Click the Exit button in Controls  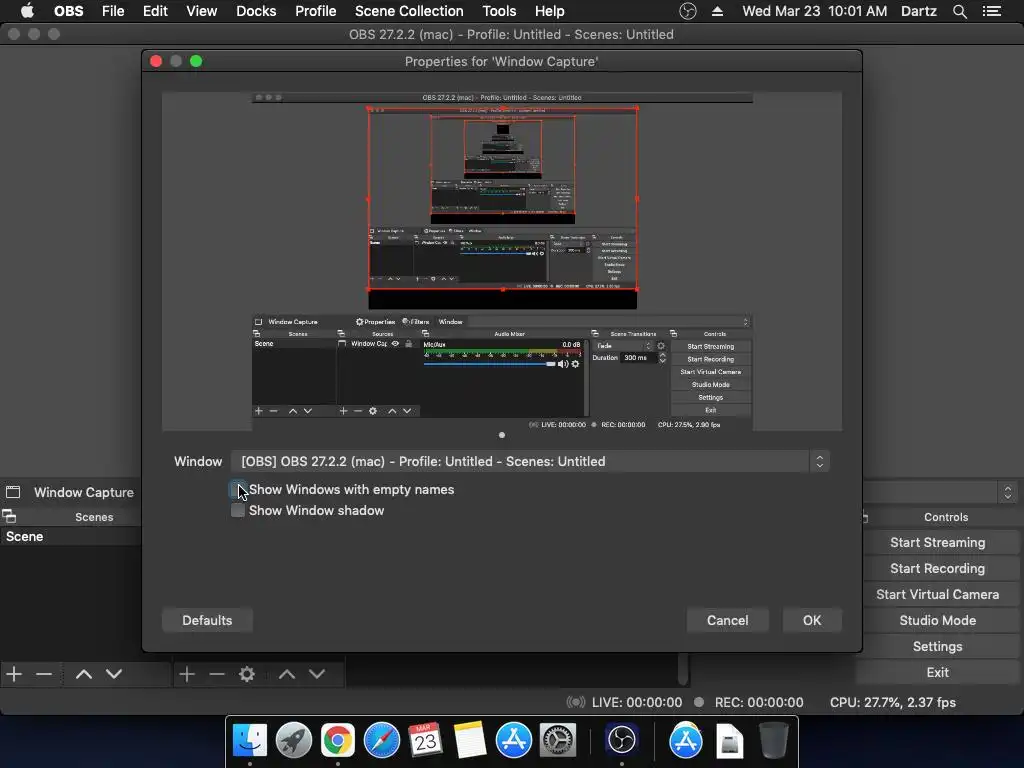[x=937, y=673]
